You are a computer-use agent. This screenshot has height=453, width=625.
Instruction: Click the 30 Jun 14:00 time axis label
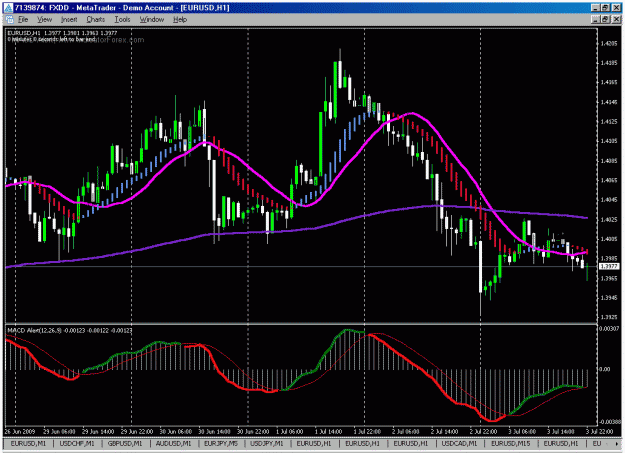[x=214, y=431]
